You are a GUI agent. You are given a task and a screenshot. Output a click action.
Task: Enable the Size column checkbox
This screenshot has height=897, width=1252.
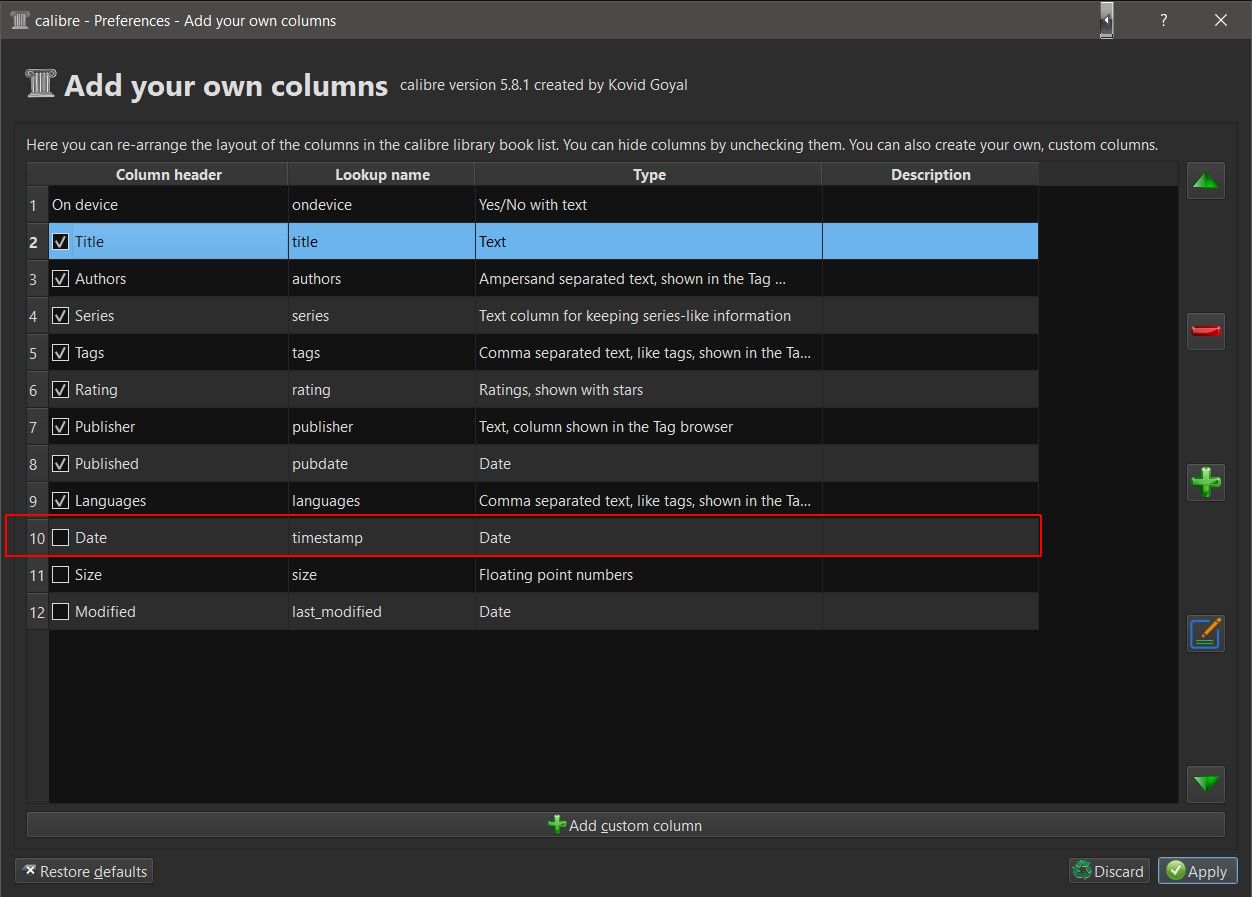(x=61, y=575)
